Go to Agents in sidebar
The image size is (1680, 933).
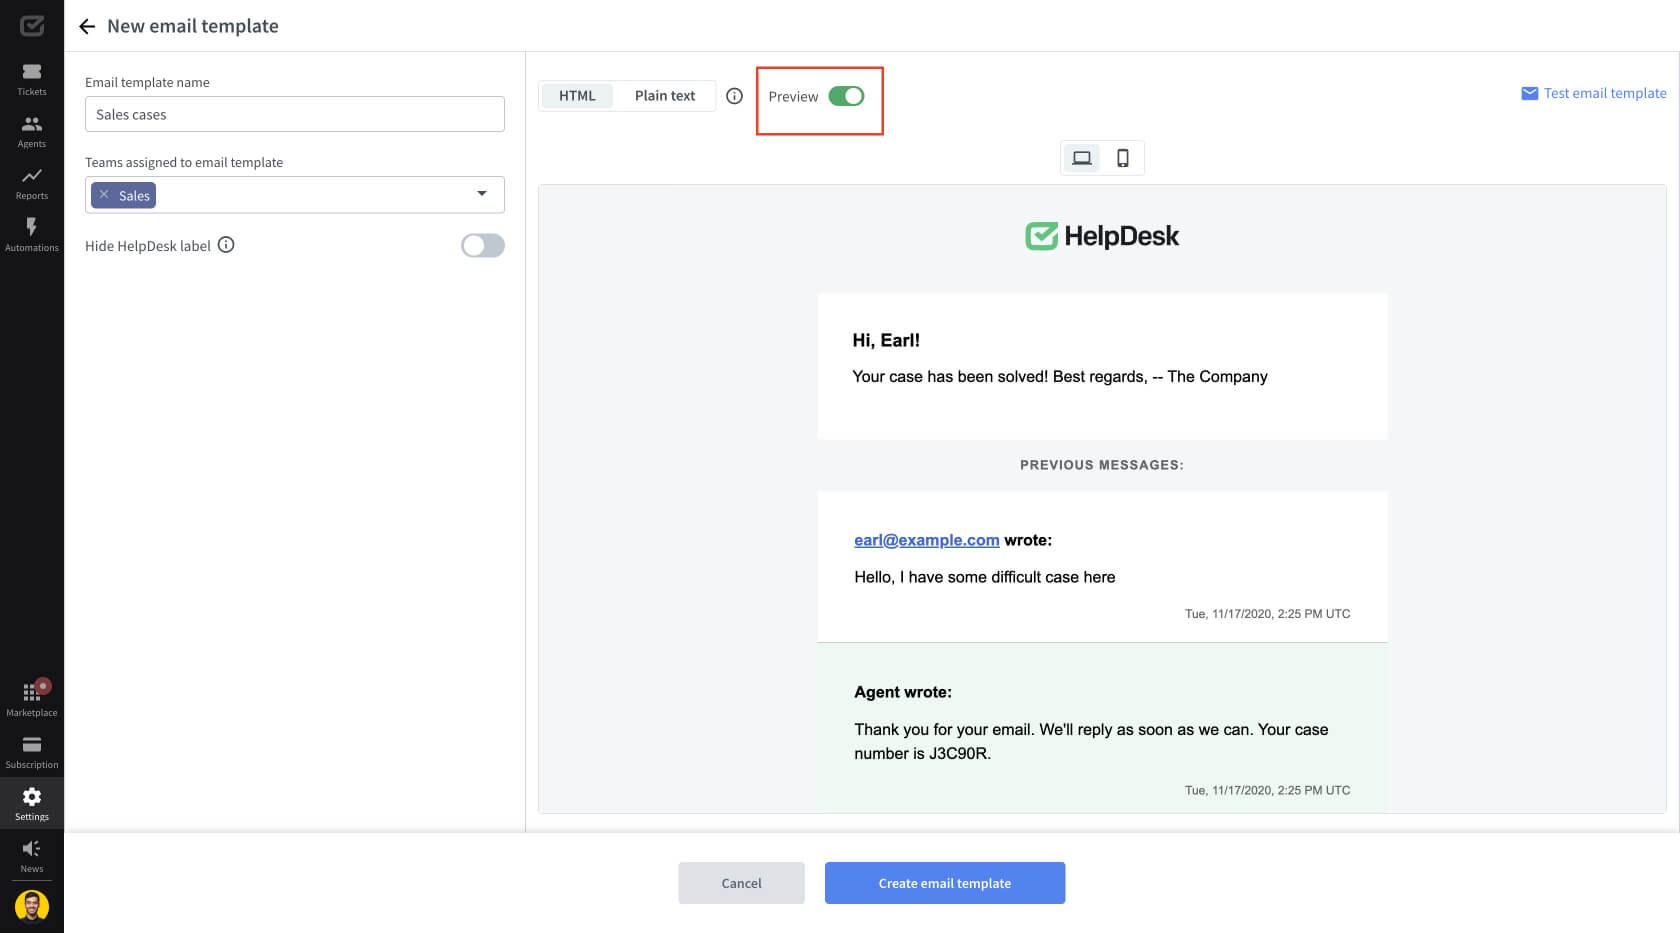[32, 131]
